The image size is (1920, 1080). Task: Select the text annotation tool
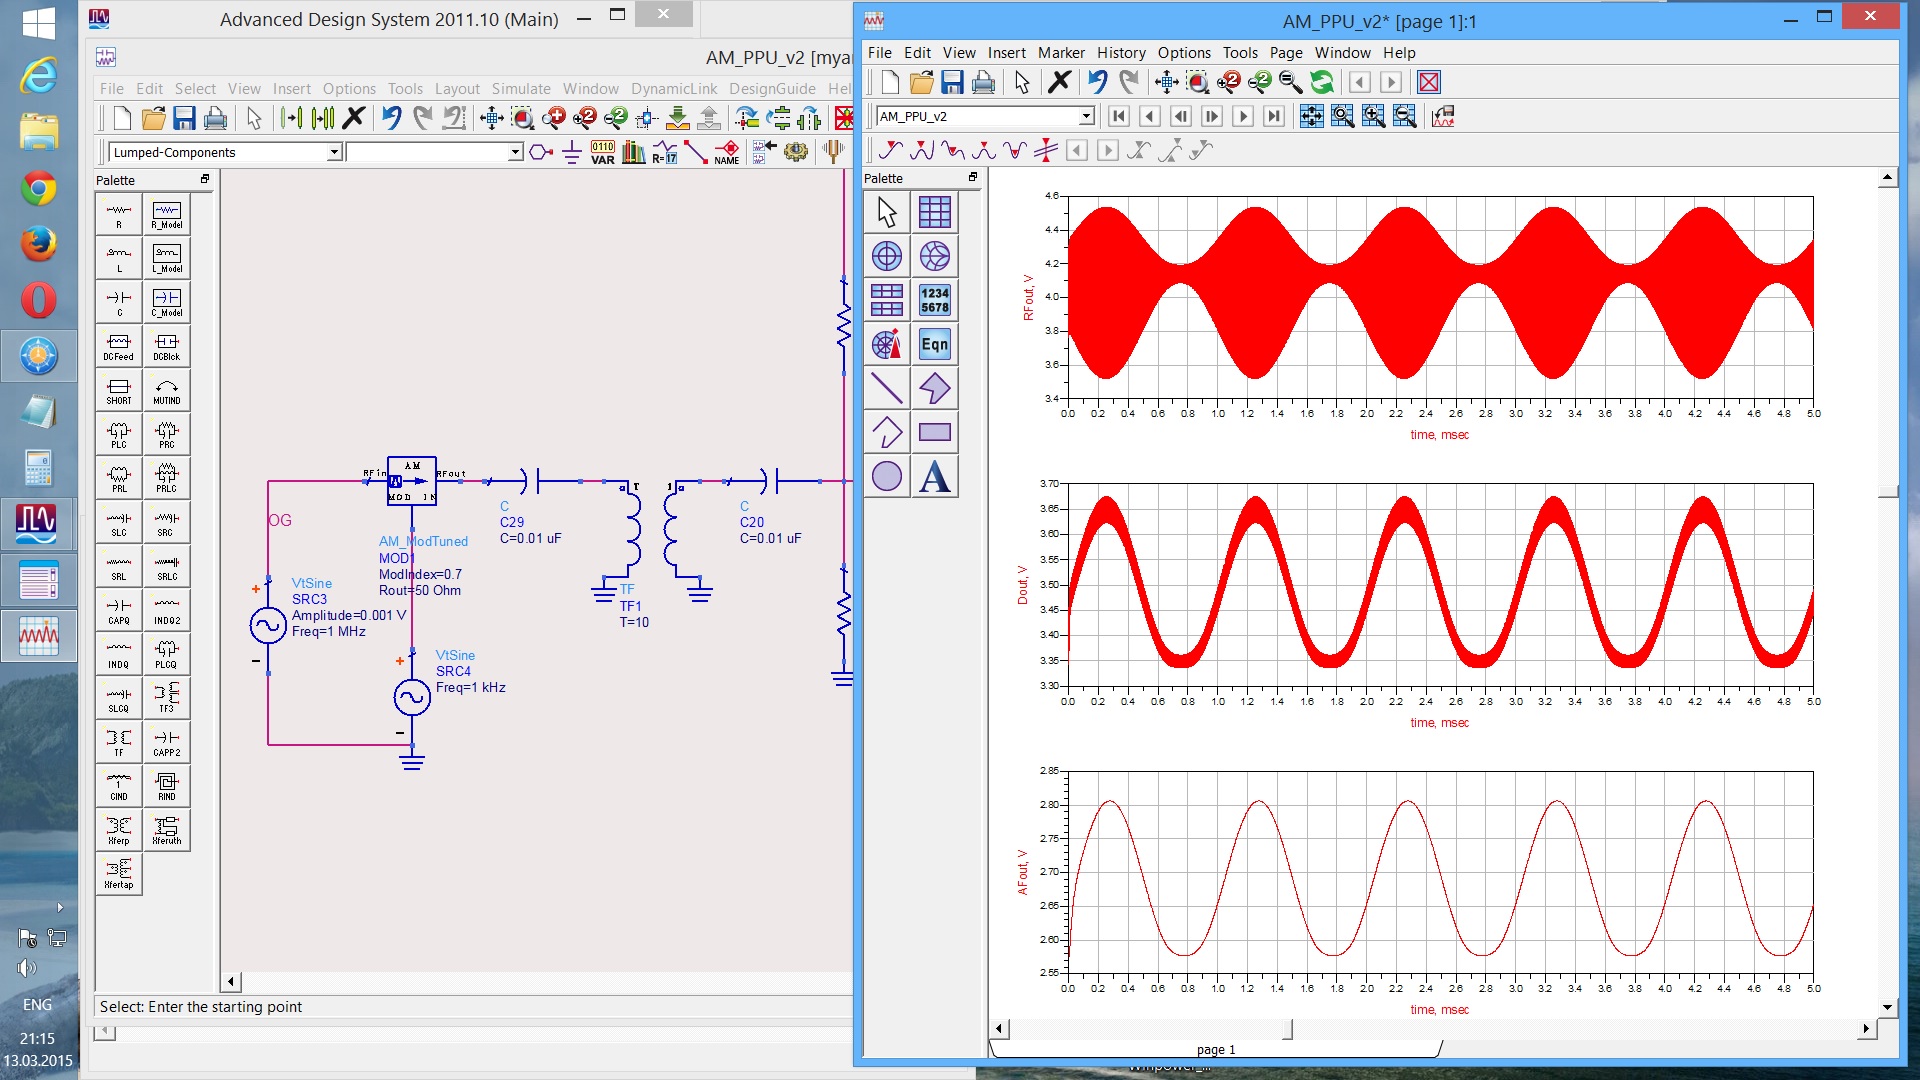(934, 476)
